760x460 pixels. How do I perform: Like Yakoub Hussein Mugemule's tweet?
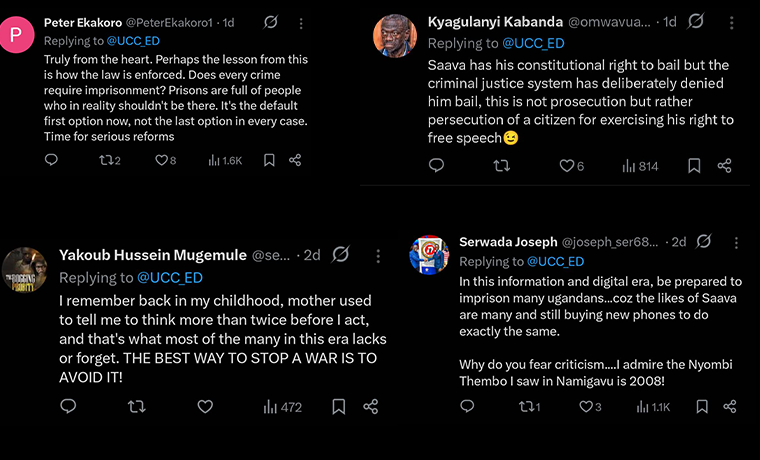click(205, 406)
